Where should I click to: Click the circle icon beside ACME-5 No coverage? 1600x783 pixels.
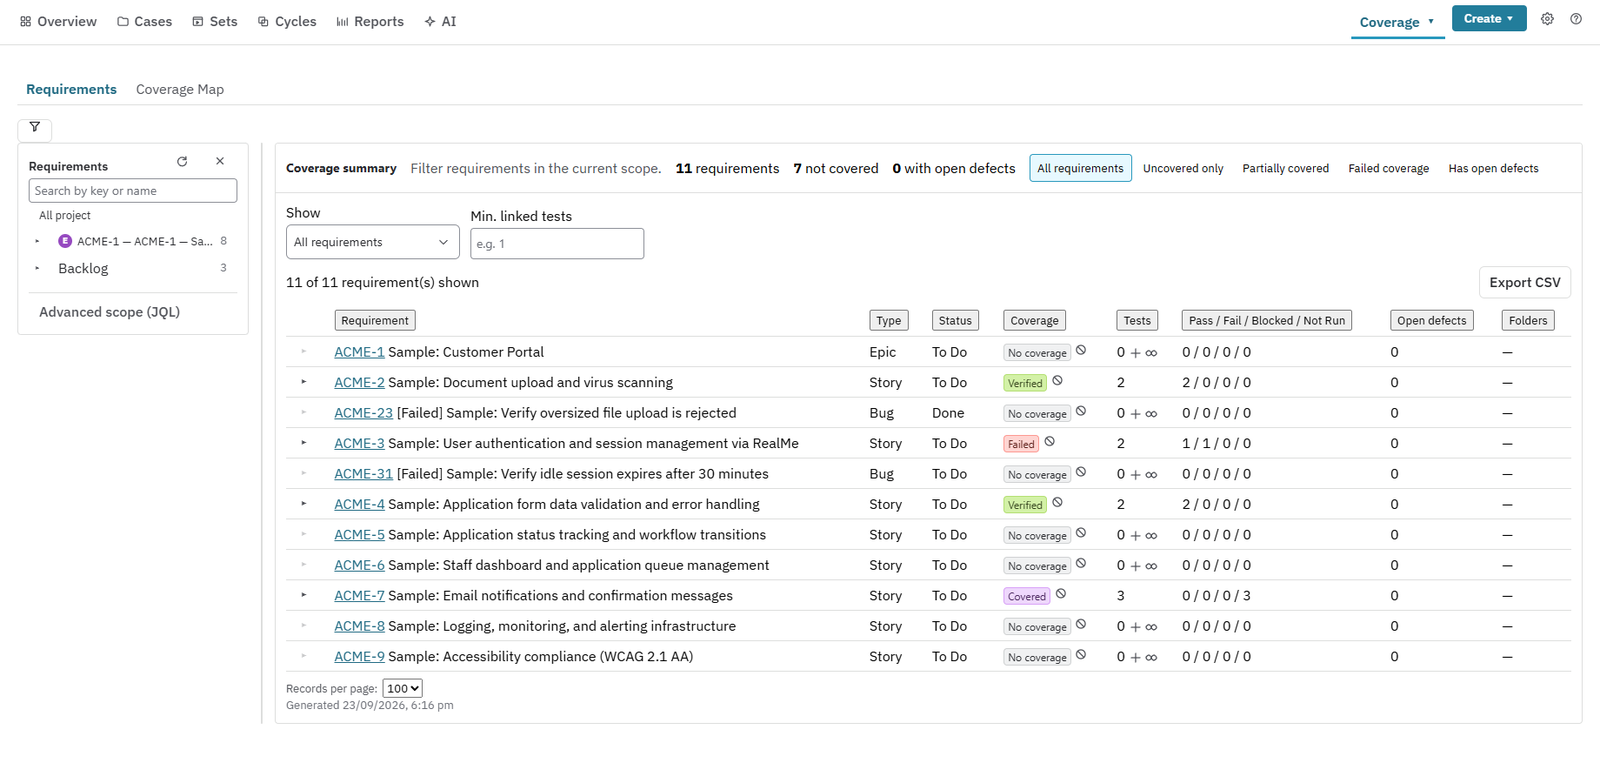(1081, 533)
